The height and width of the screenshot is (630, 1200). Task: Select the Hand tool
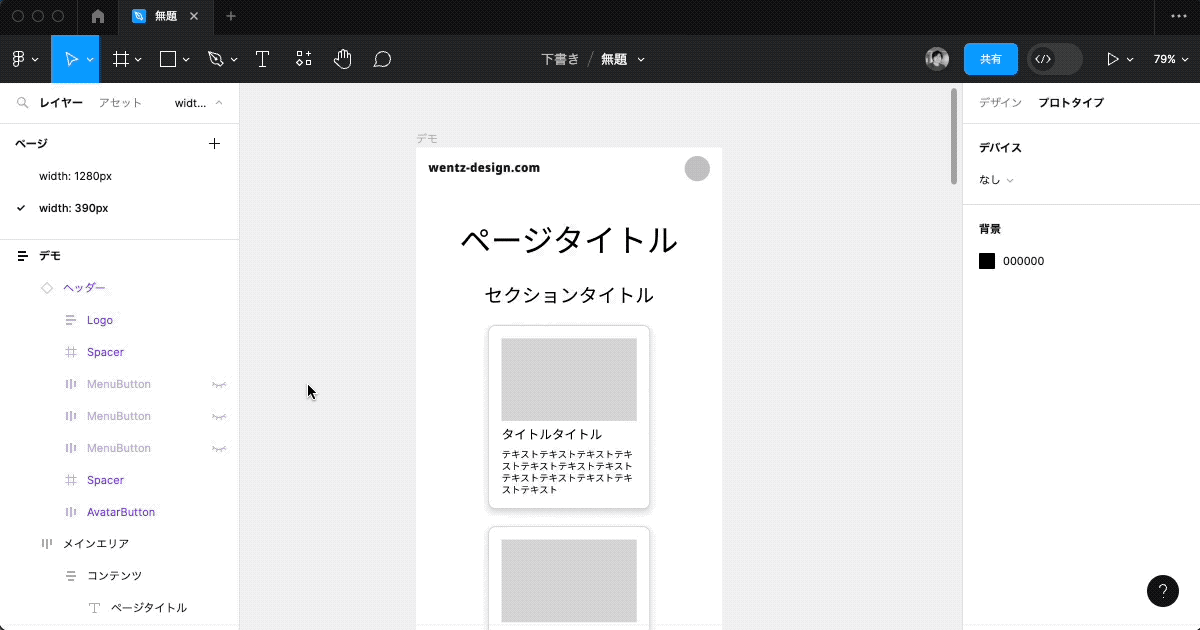click(342, 59)
